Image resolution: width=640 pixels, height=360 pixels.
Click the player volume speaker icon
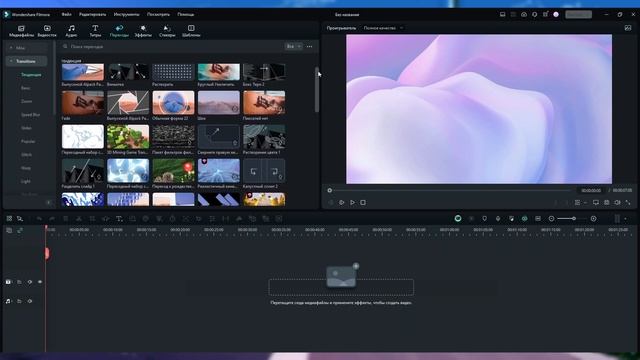[617, 202]
